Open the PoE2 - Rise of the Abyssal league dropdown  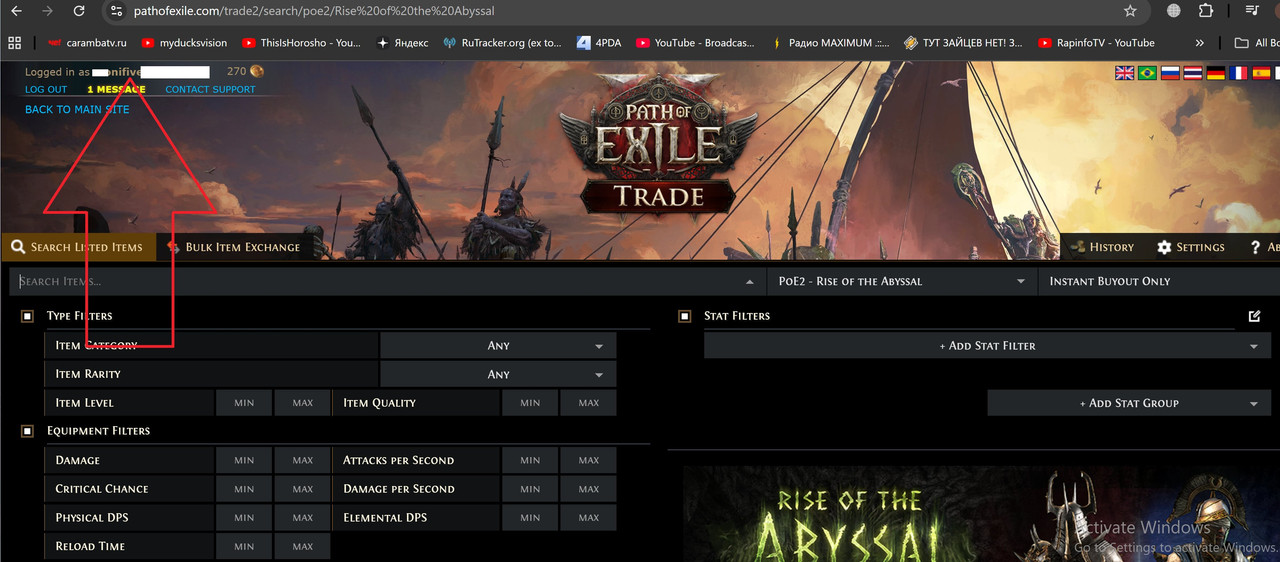pyautogui.click(x=902, y=281)
